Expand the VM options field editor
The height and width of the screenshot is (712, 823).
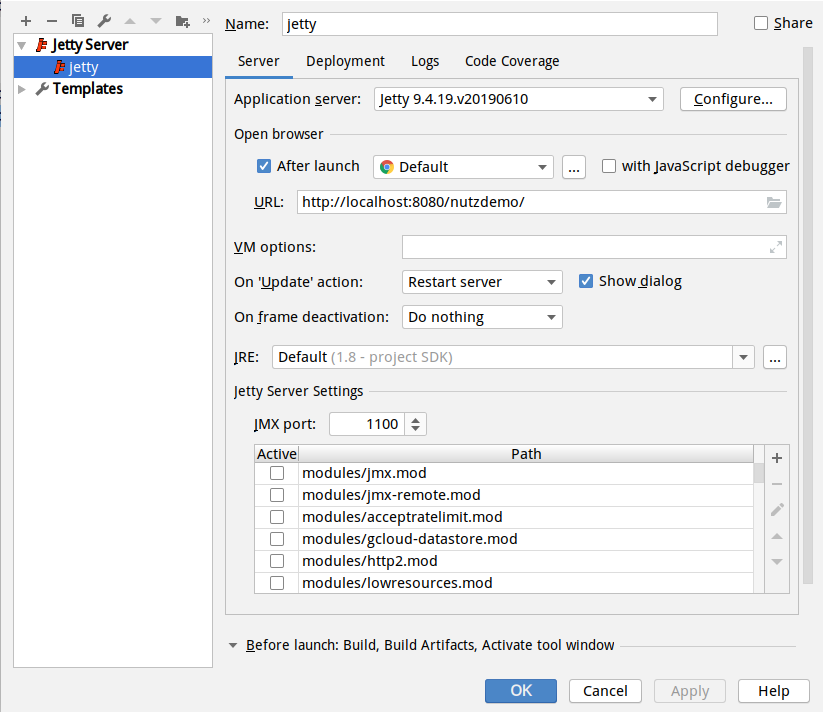776,247
